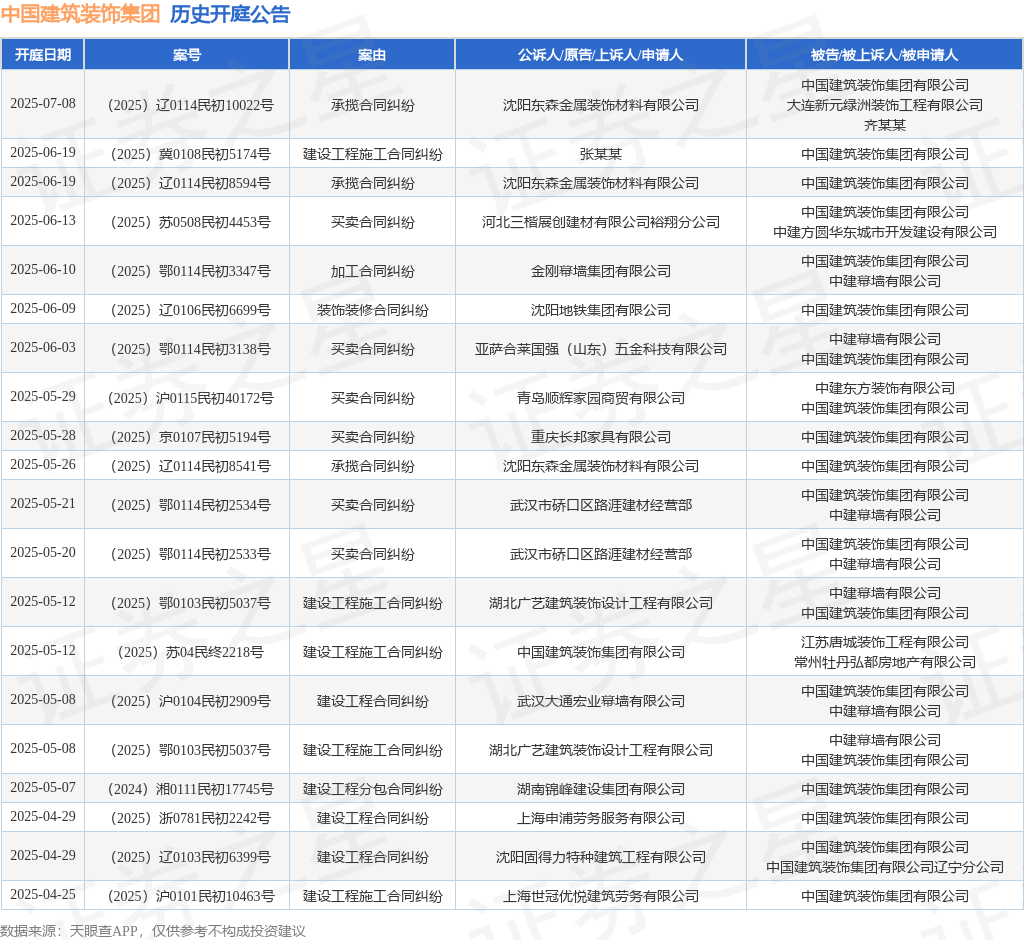Select case number (2025)苏0508民初4453号

(190, 222)
